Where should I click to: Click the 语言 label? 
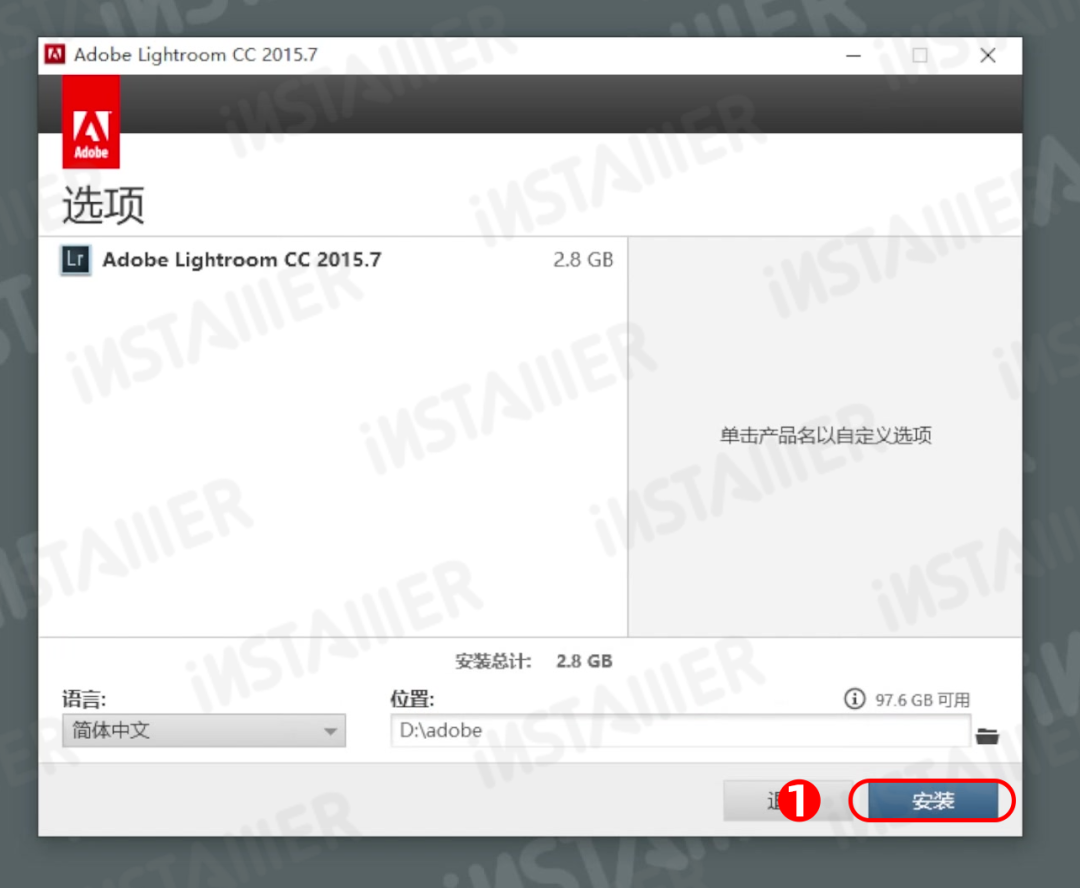[x=84, y=699]
